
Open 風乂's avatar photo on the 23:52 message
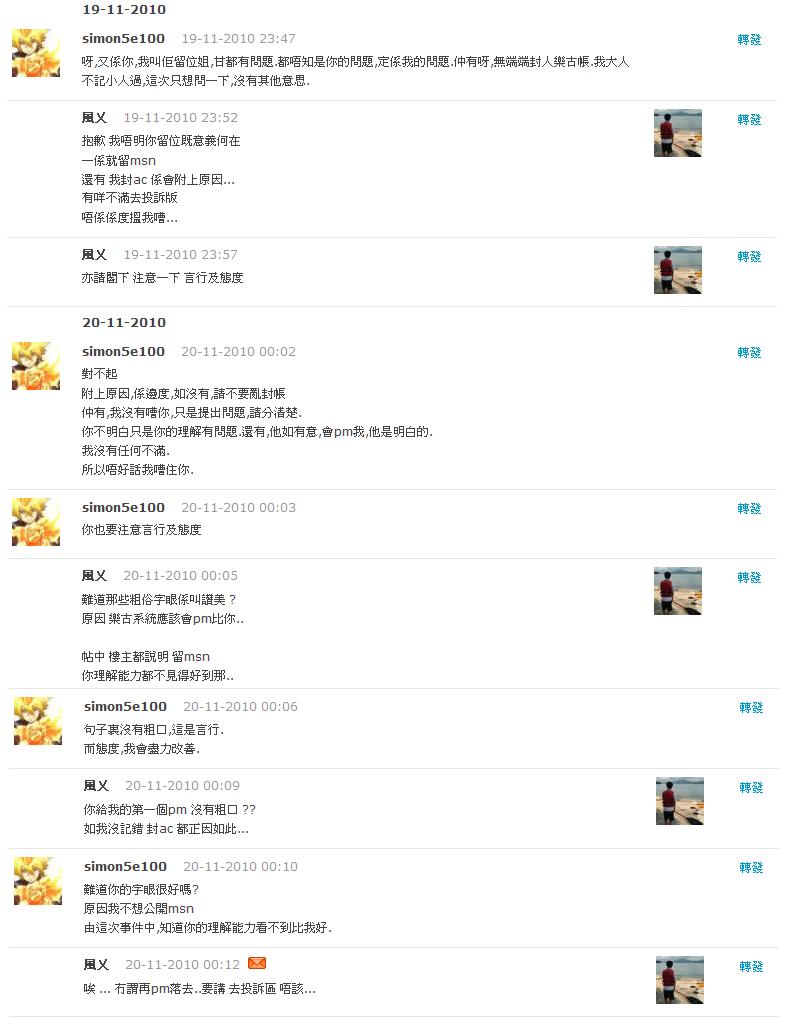click(677, 133)
